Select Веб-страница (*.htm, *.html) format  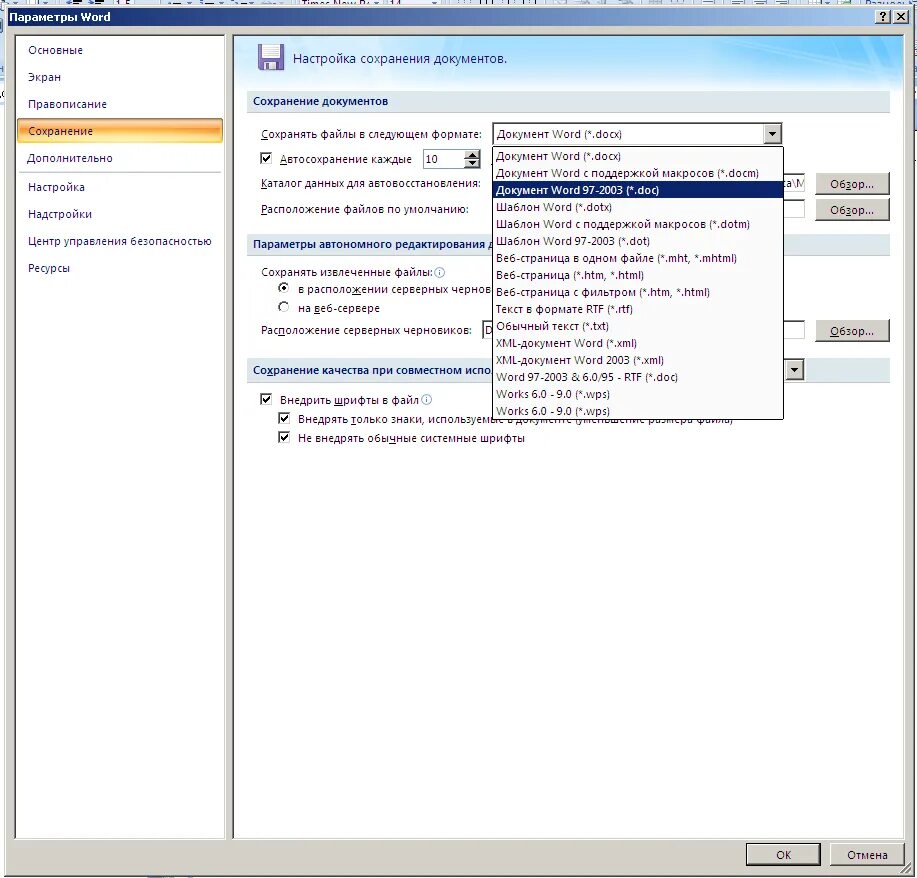tap(637, 275)
